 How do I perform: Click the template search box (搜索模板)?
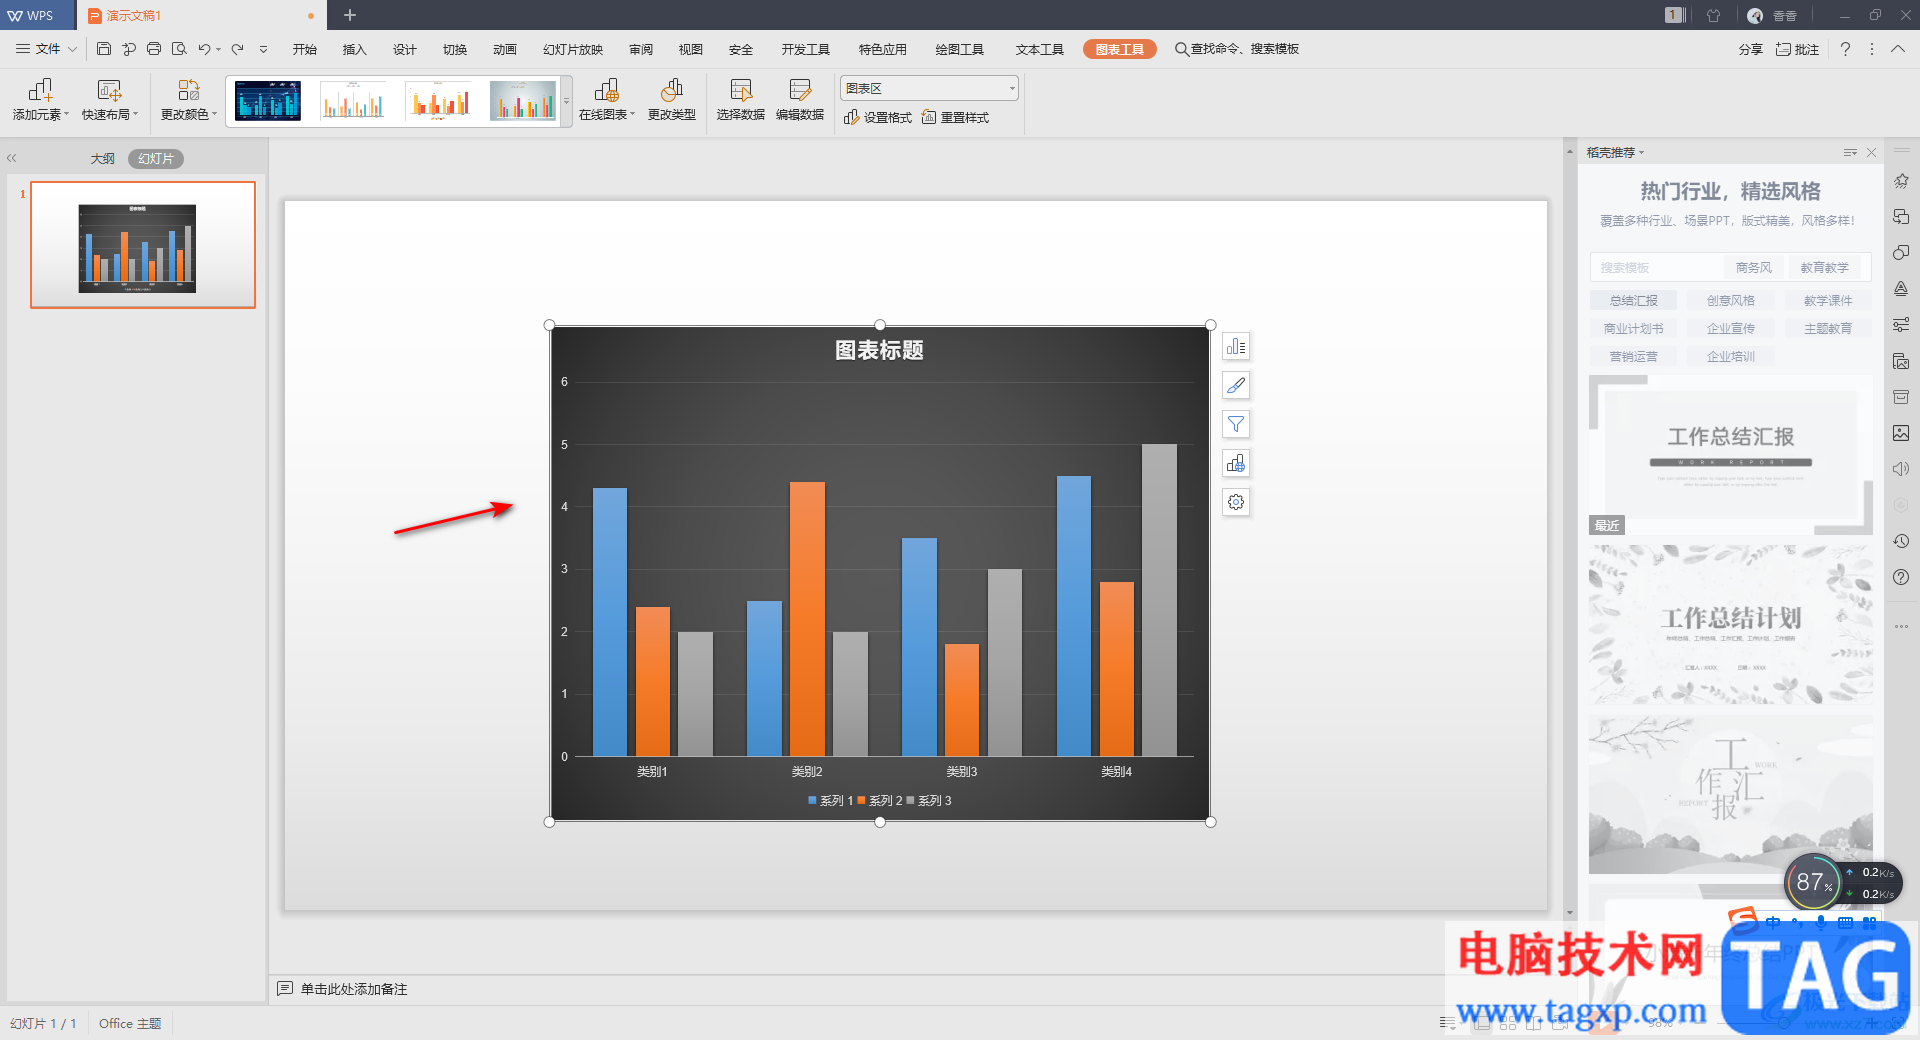1655,268
